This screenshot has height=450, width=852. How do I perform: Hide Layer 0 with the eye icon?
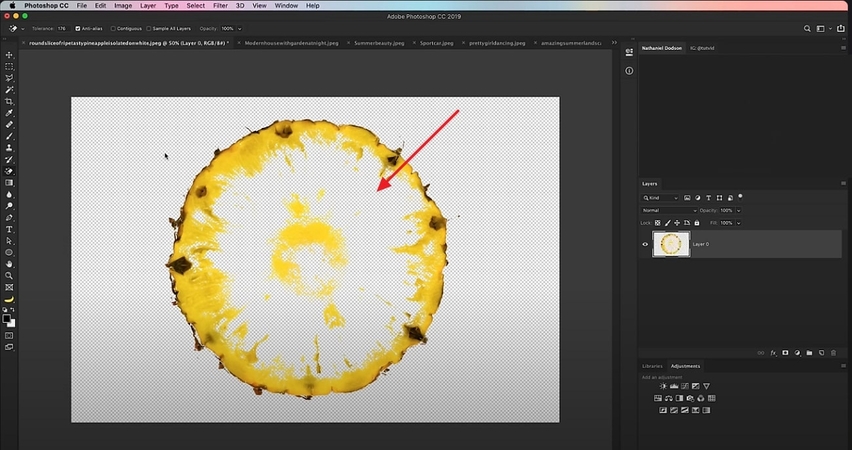pyautogui.click(x=645, y=244)
